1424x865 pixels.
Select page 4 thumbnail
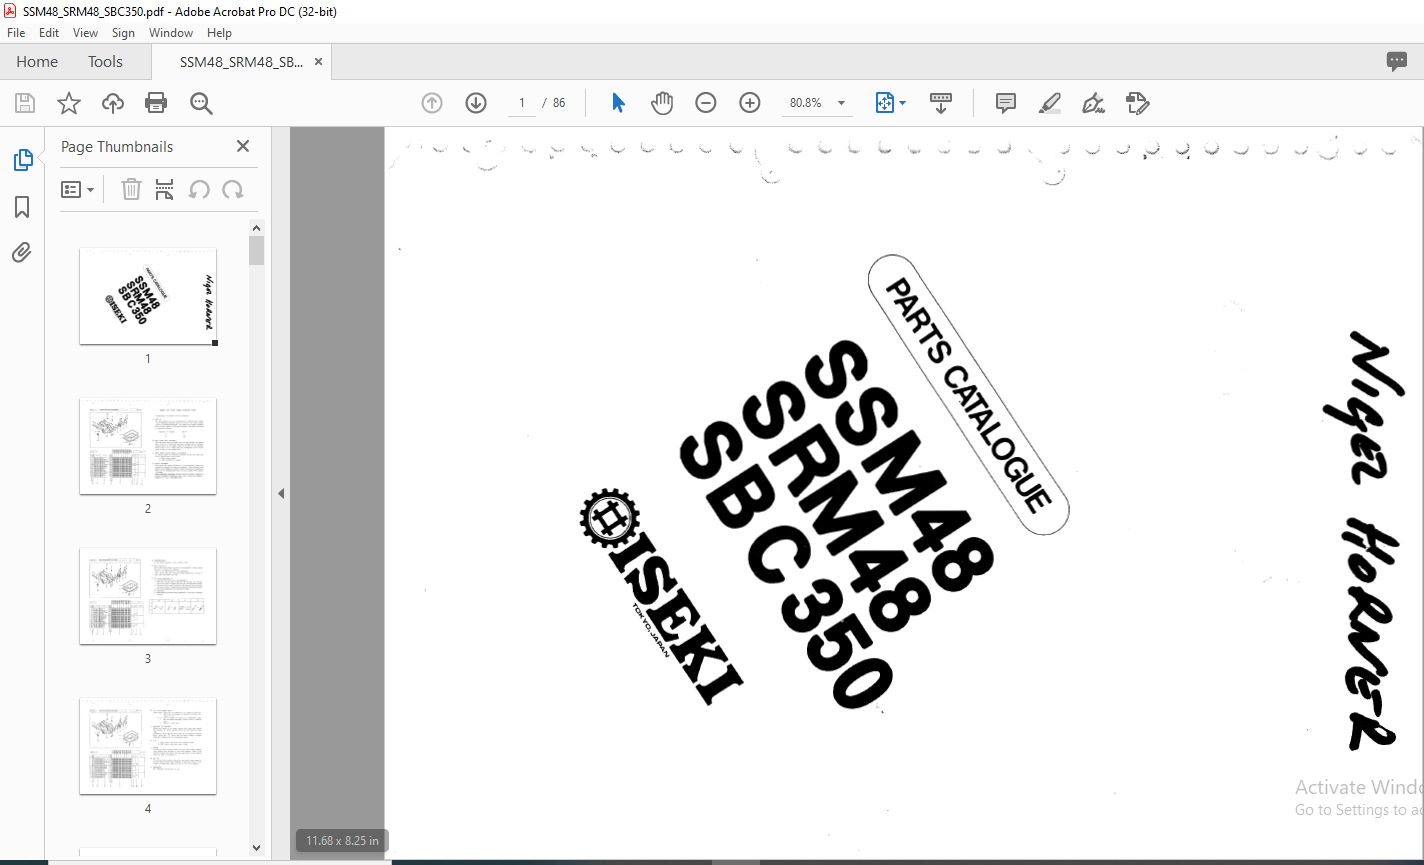point(148,746)
